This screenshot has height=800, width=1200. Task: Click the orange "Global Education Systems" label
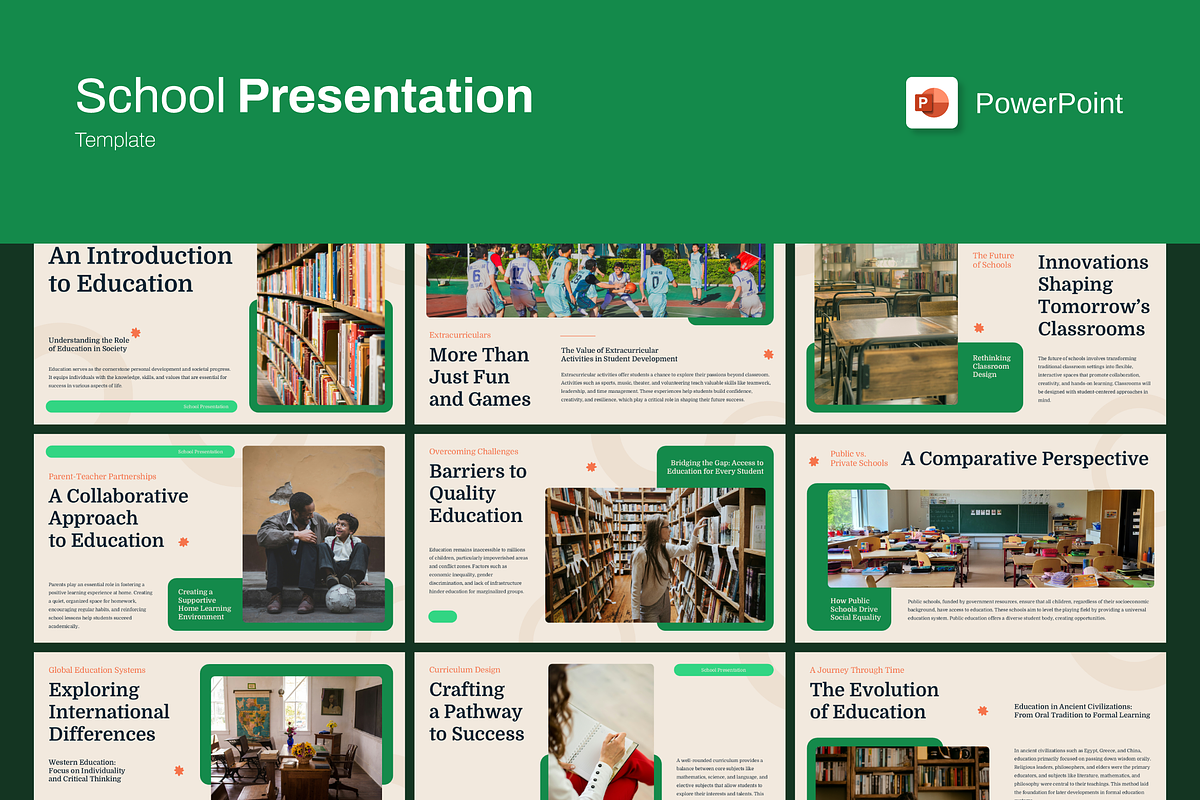[97, 670]
